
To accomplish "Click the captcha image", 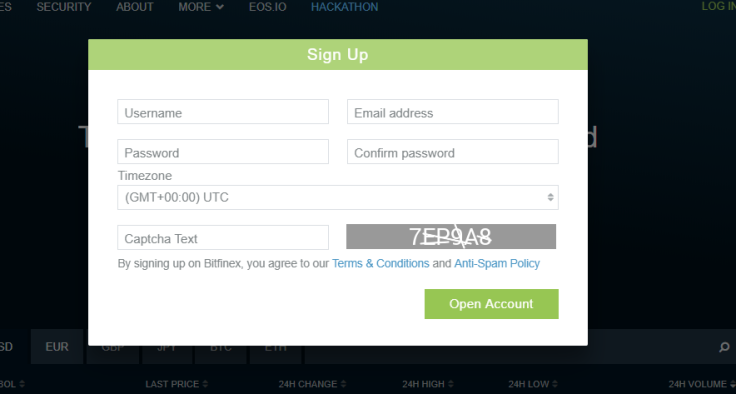I will point(451,236).
